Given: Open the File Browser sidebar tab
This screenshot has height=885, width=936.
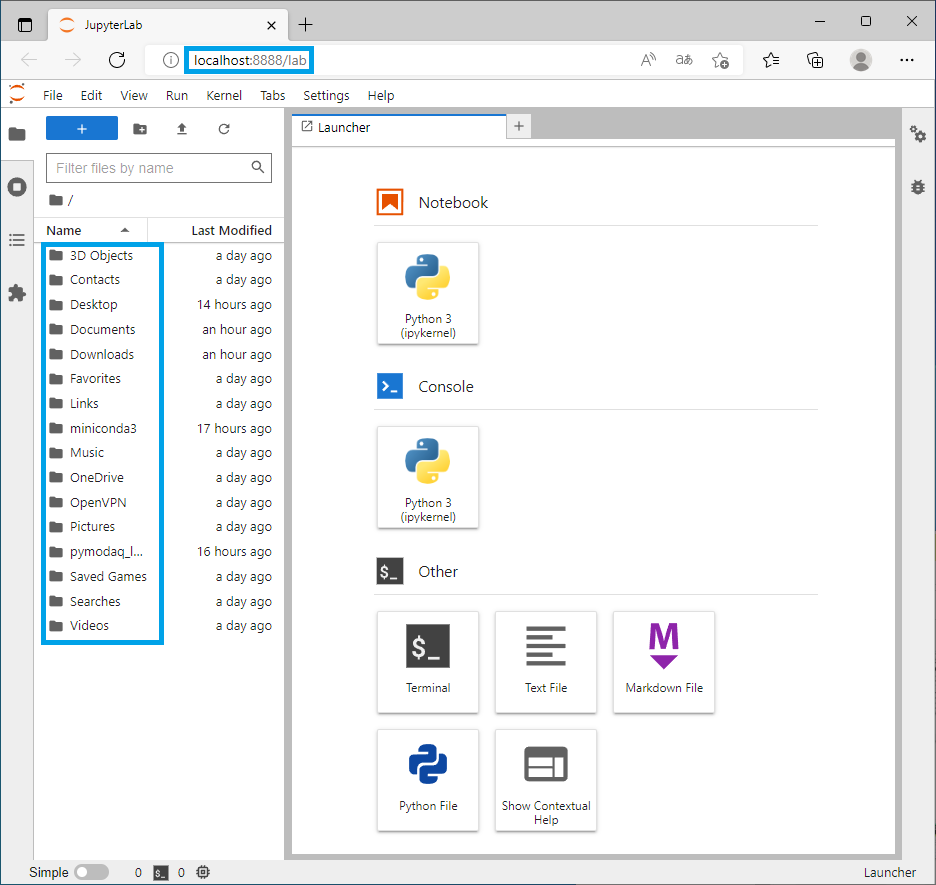Looking at the screenshot, I should 17,134.
